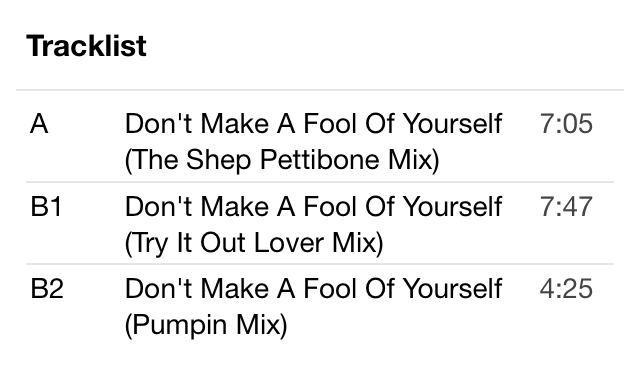Click the word Pumpin in track B2
The width and height of the screenshot is (640, 391).
[x=180, y=325]
